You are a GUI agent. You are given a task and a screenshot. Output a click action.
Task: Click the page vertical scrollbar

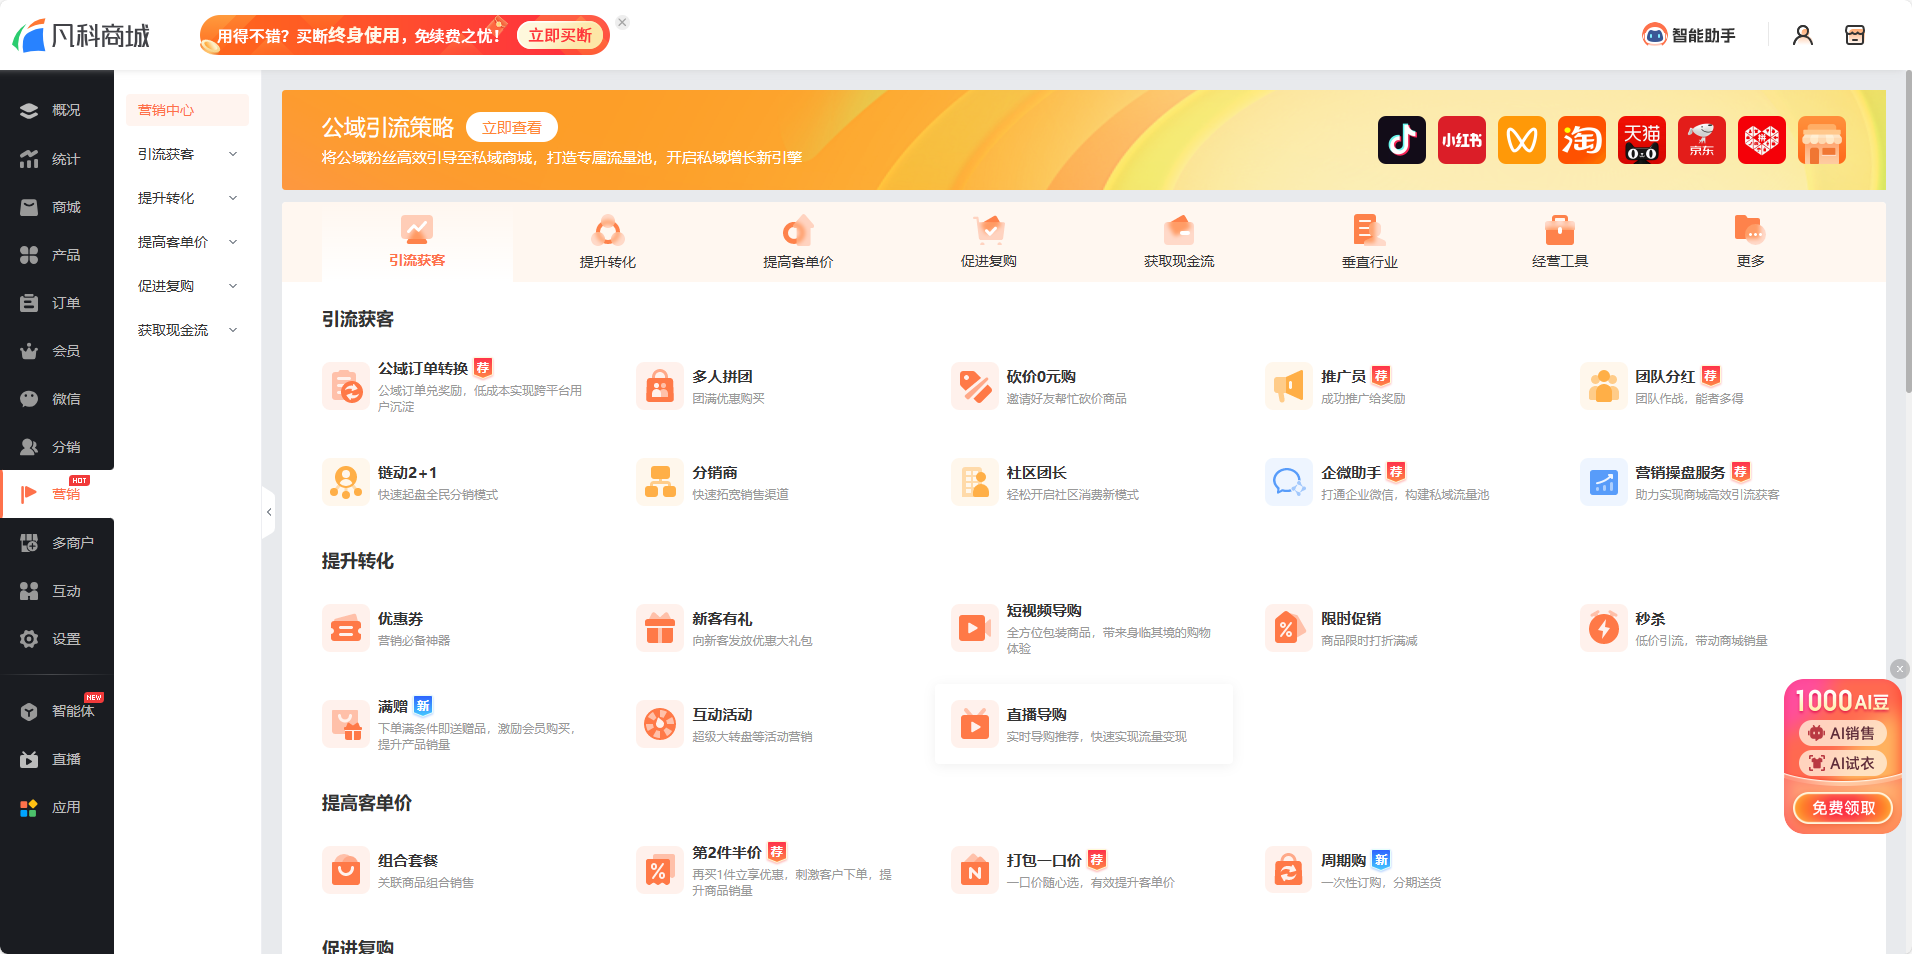tap(1907, 232)
